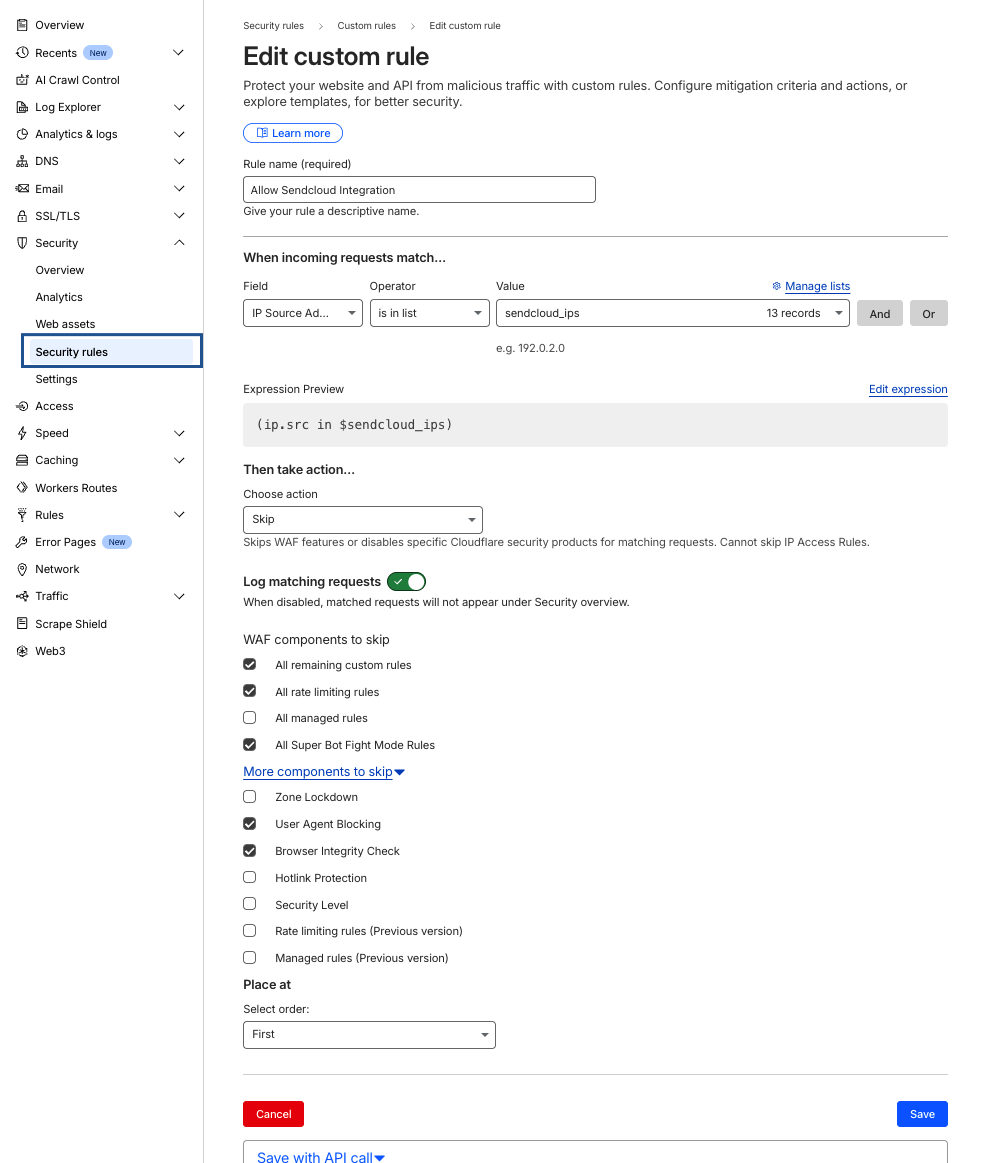Click the Caching drive icon

click(22, 461)
